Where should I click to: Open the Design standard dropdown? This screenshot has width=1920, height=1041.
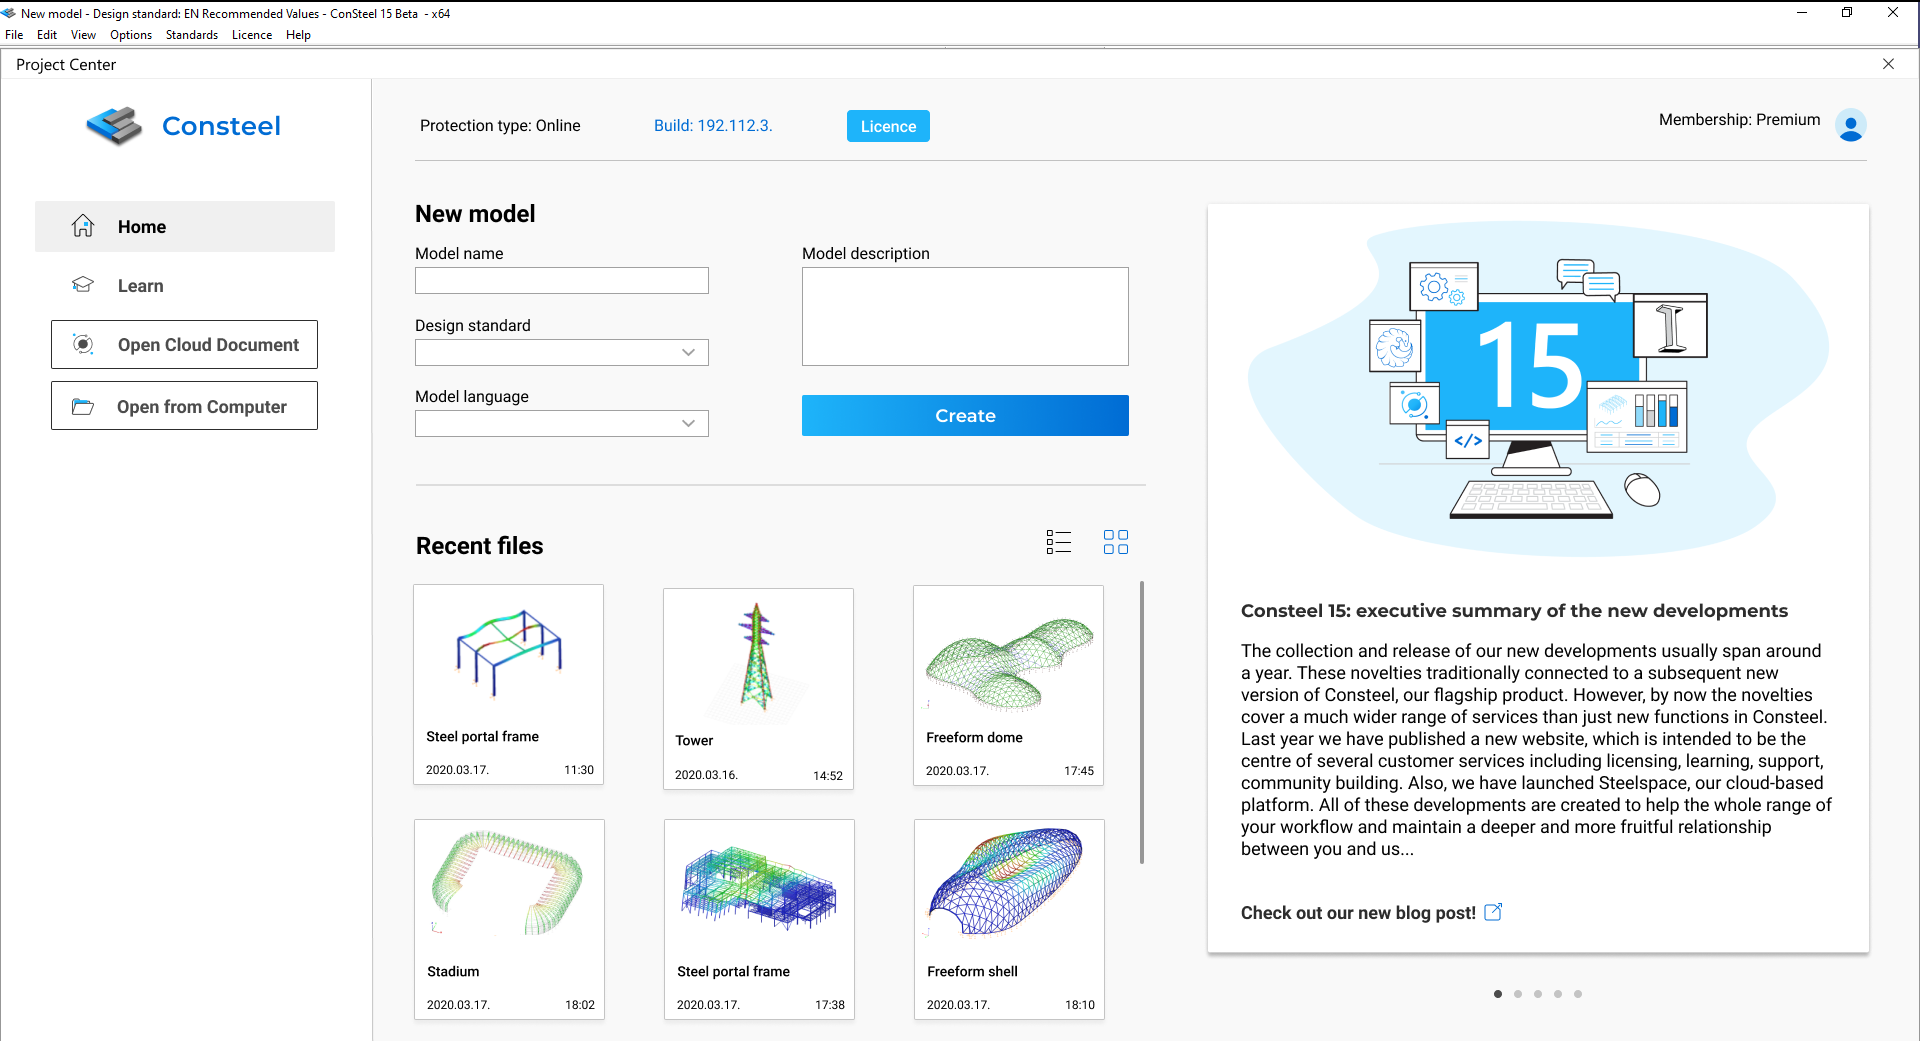point(562,352)
